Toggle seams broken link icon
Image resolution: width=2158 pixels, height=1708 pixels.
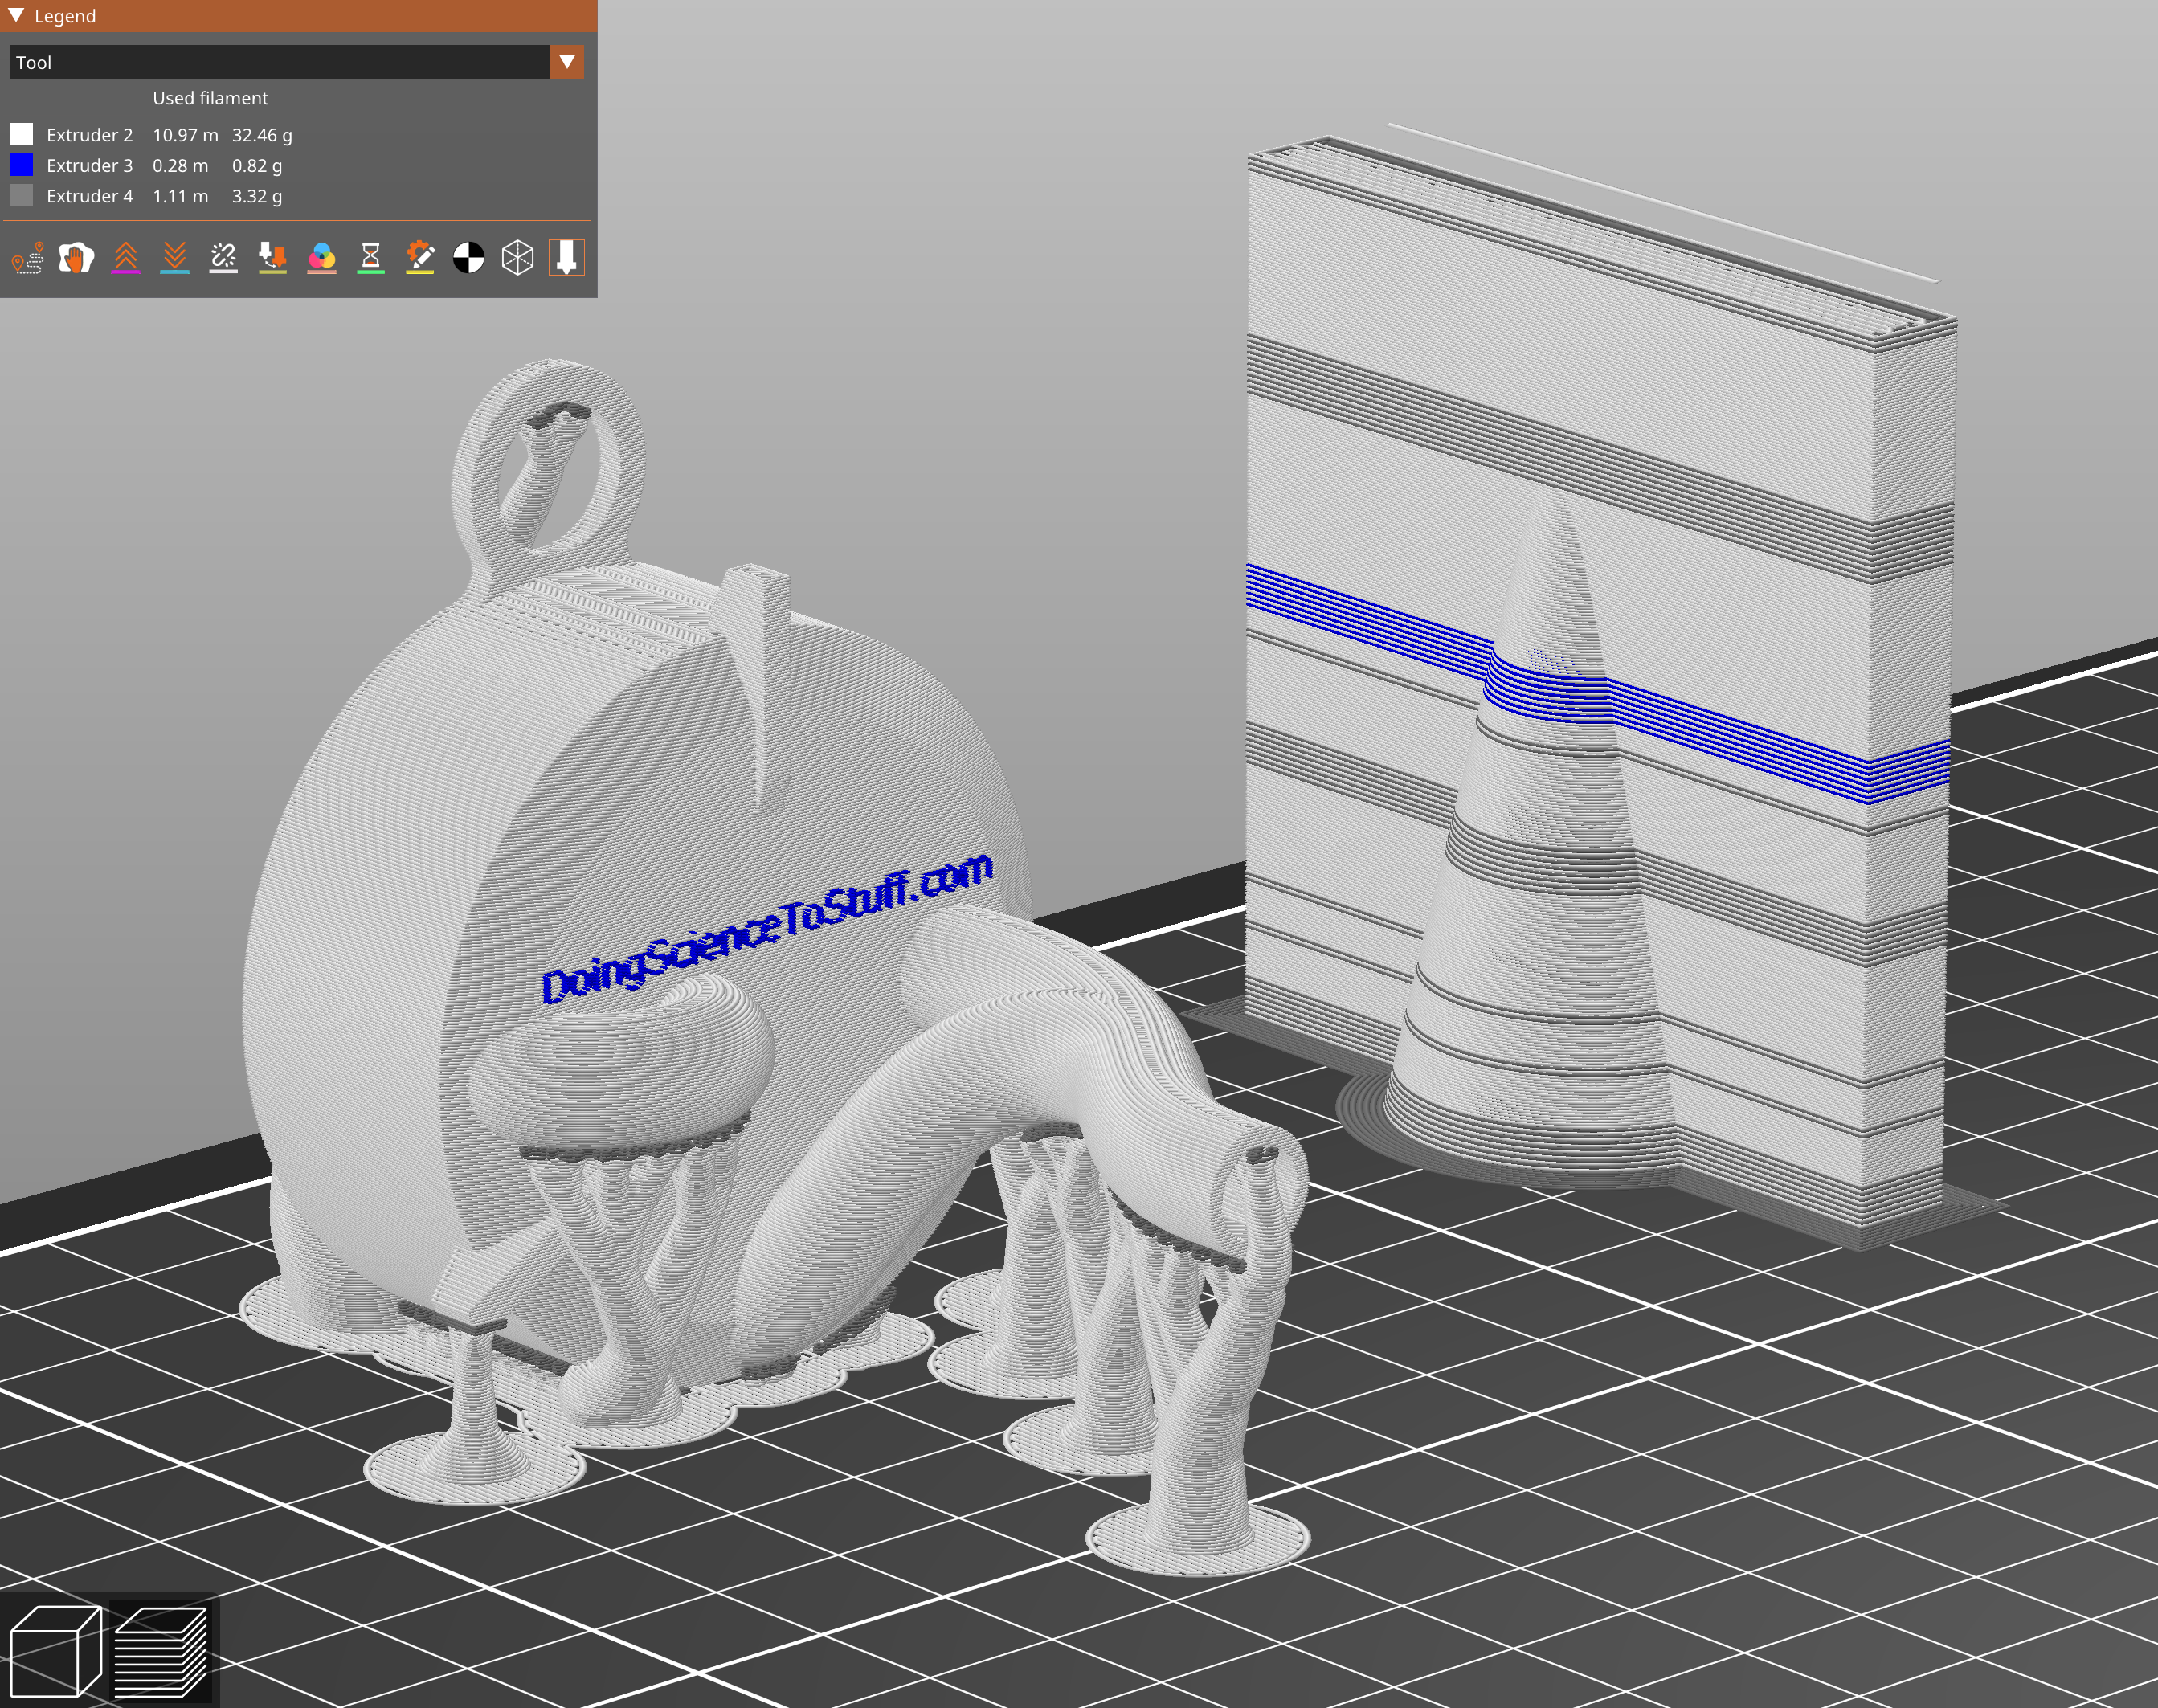[x=223, y=258]
